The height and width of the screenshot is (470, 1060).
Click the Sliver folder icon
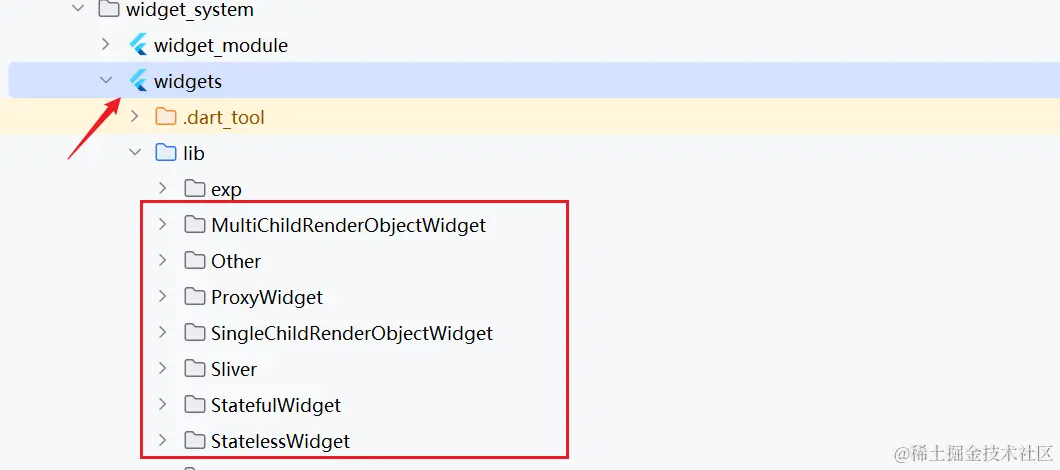[x=194, y=369]
